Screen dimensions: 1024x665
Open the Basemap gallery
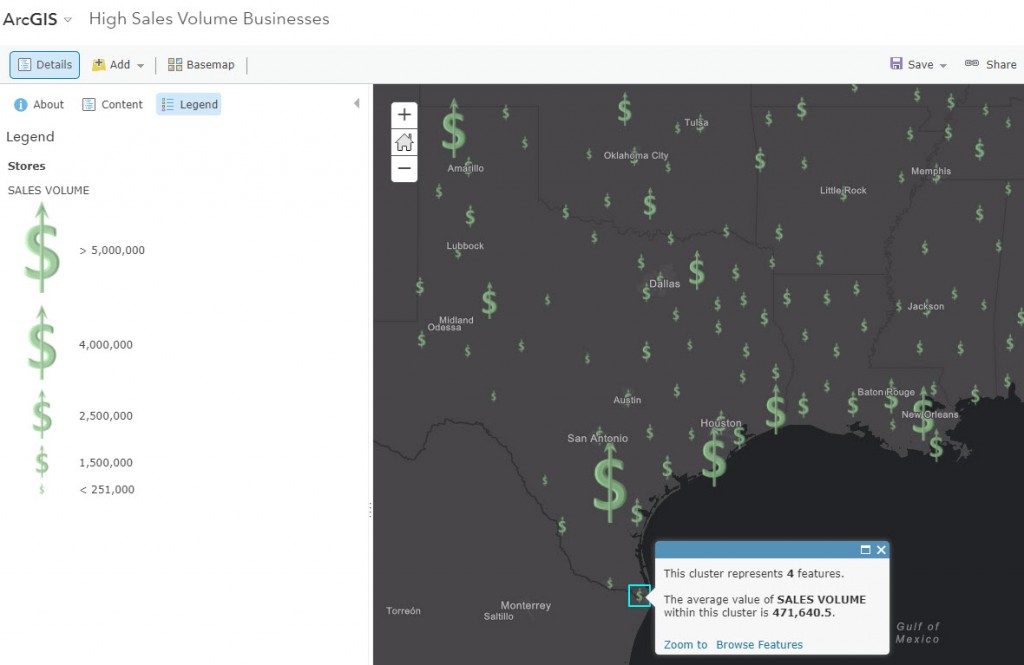(x=202, y=64)
